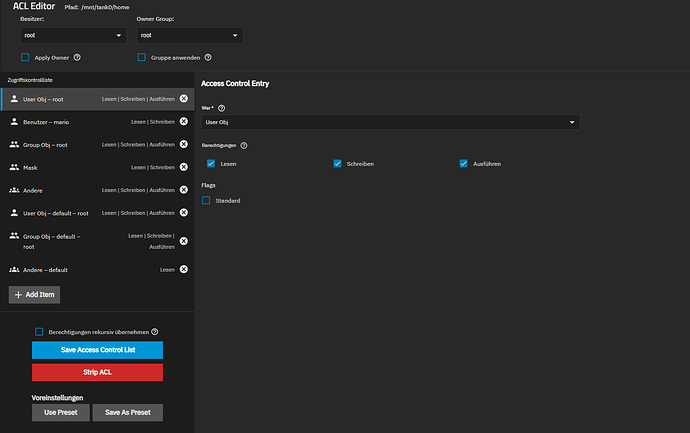
Task: Enable the Apply Owner checkbox
Action: point(26,58)
